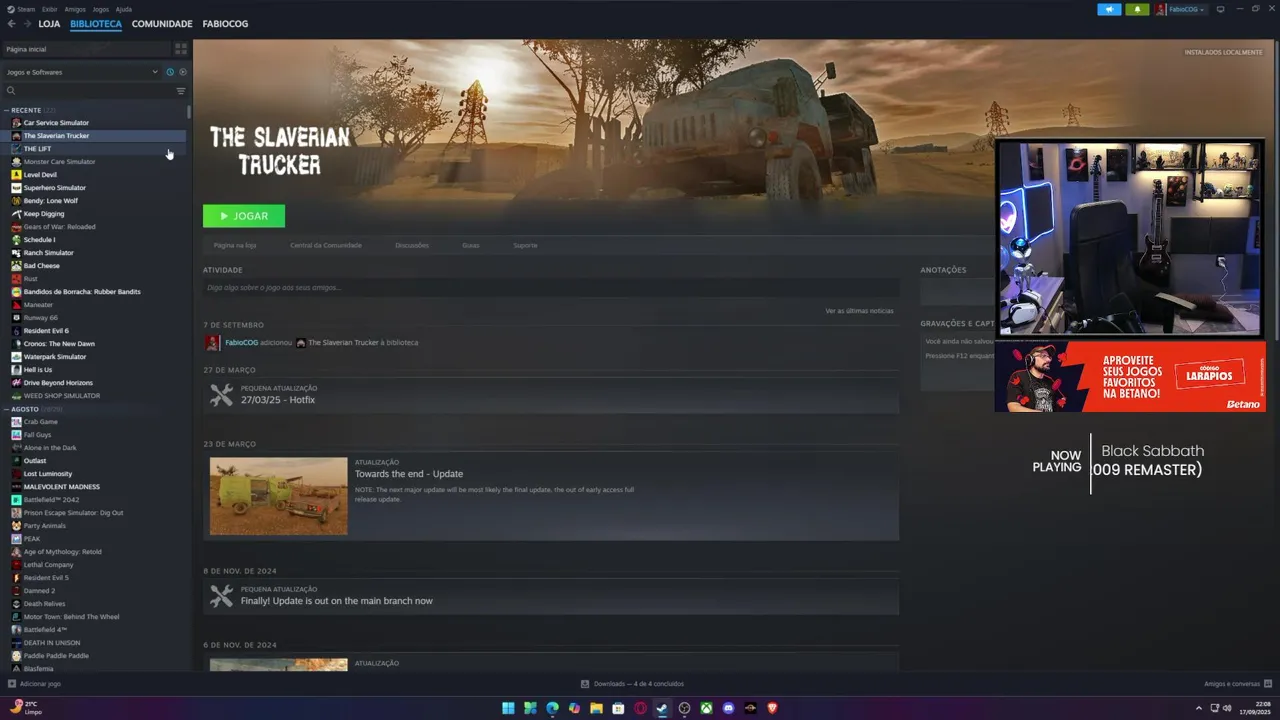Image resolution: width=1280 pixels, height=720 pixels.
Task: Select Superhero Simulator game icon
Action: click(x=16, y=188)
